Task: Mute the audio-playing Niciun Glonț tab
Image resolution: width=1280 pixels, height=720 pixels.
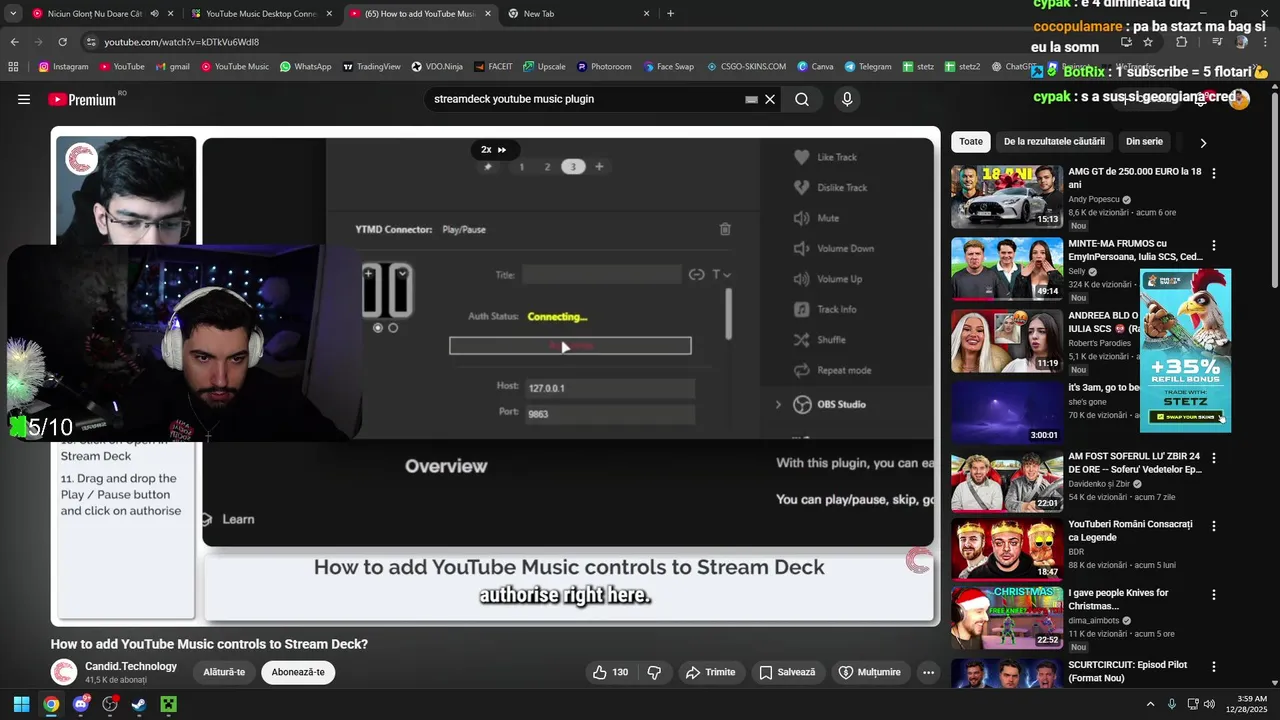Action: click(x=154, y=14)
